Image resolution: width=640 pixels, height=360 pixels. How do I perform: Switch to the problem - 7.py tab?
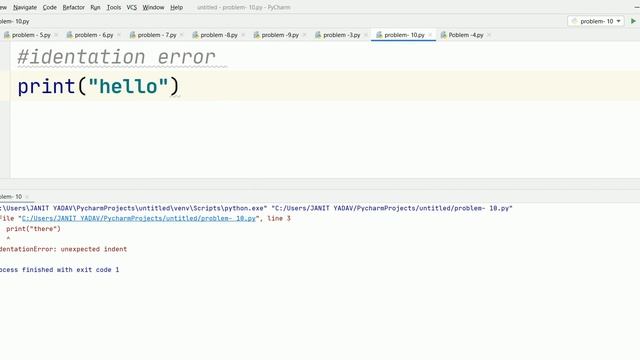pos(157,35)
